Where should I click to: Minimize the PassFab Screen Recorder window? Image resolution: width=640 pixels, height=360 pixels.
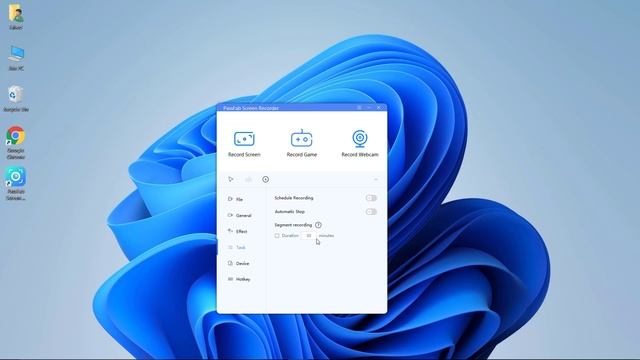click(369, 107)
